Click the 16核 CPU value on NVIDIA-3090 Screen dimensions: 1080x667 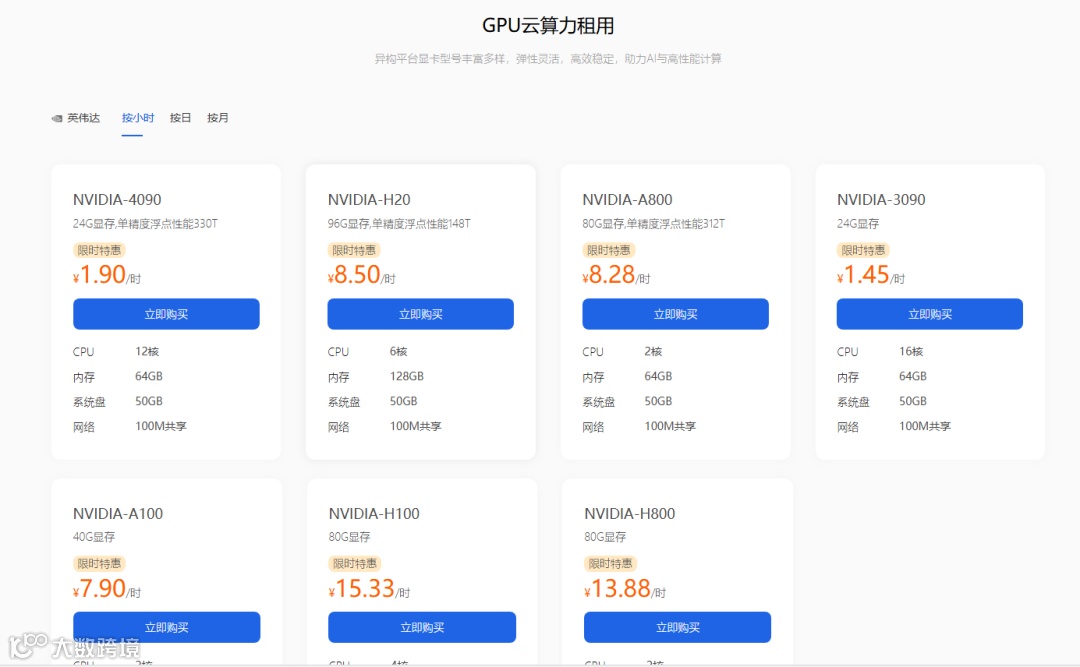click(x=911, y=351)
